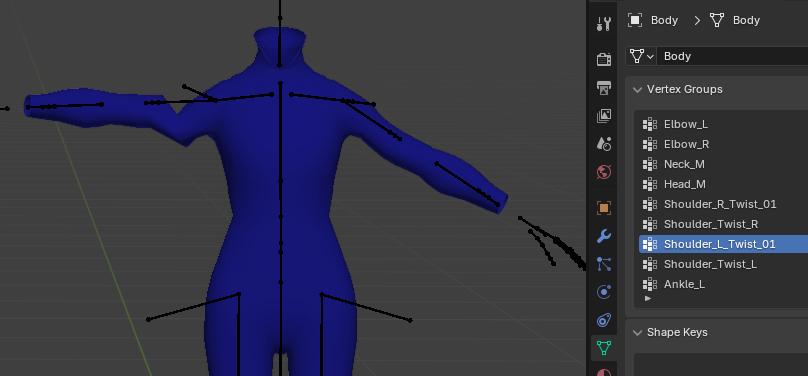Click the Body object icon in breadcrumb
The image size is (808, 376).
pyautogui.click(x=635, y=20)
